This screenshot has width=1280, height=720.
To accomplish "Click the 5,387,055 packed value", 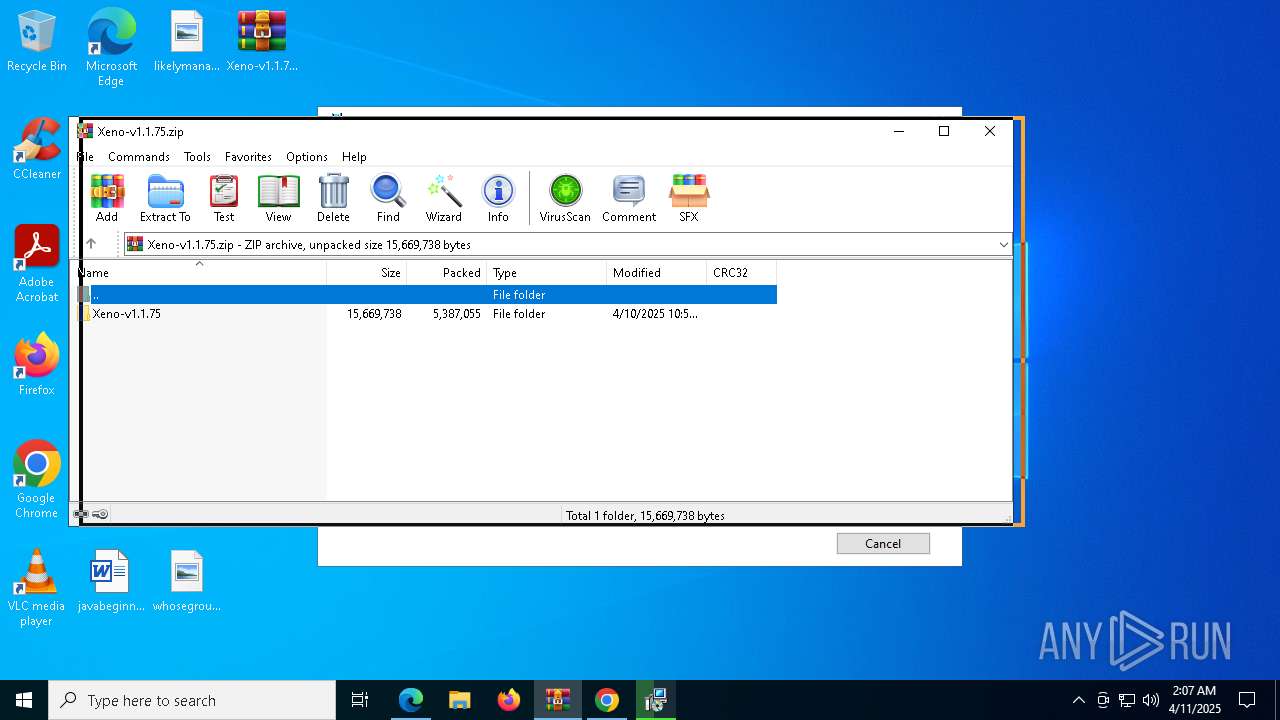I will coord(457,314).
